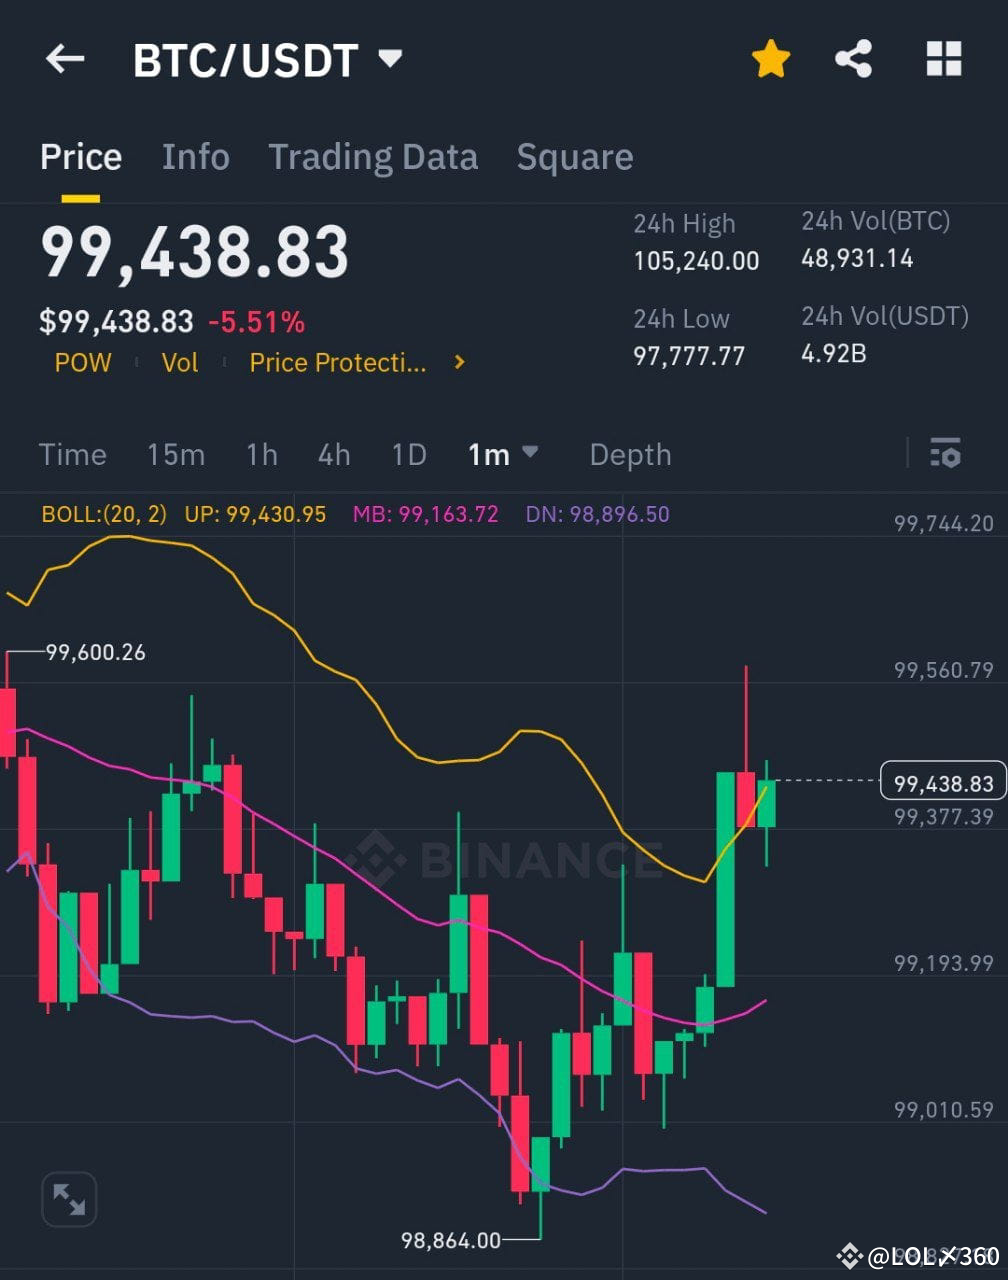This screenshot has height=1280, width=1008.
Task: Open Price Protection details chevron
Action: pos(458,363)
